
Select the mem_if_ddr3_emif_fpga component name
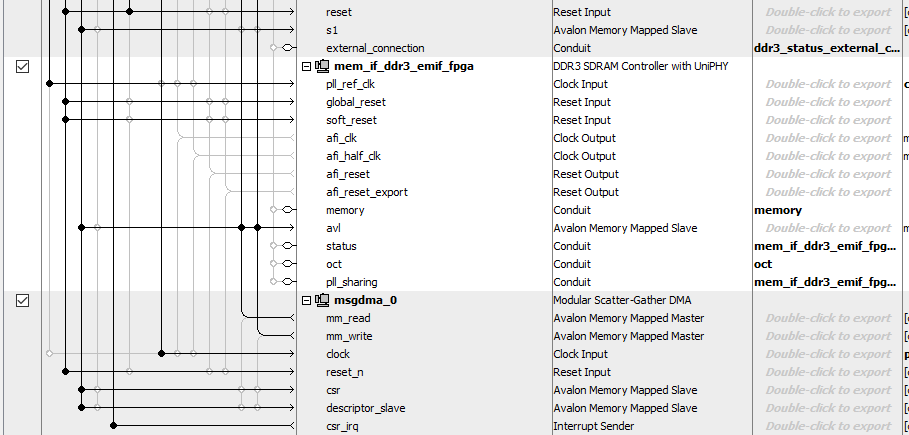pos(403,66)
